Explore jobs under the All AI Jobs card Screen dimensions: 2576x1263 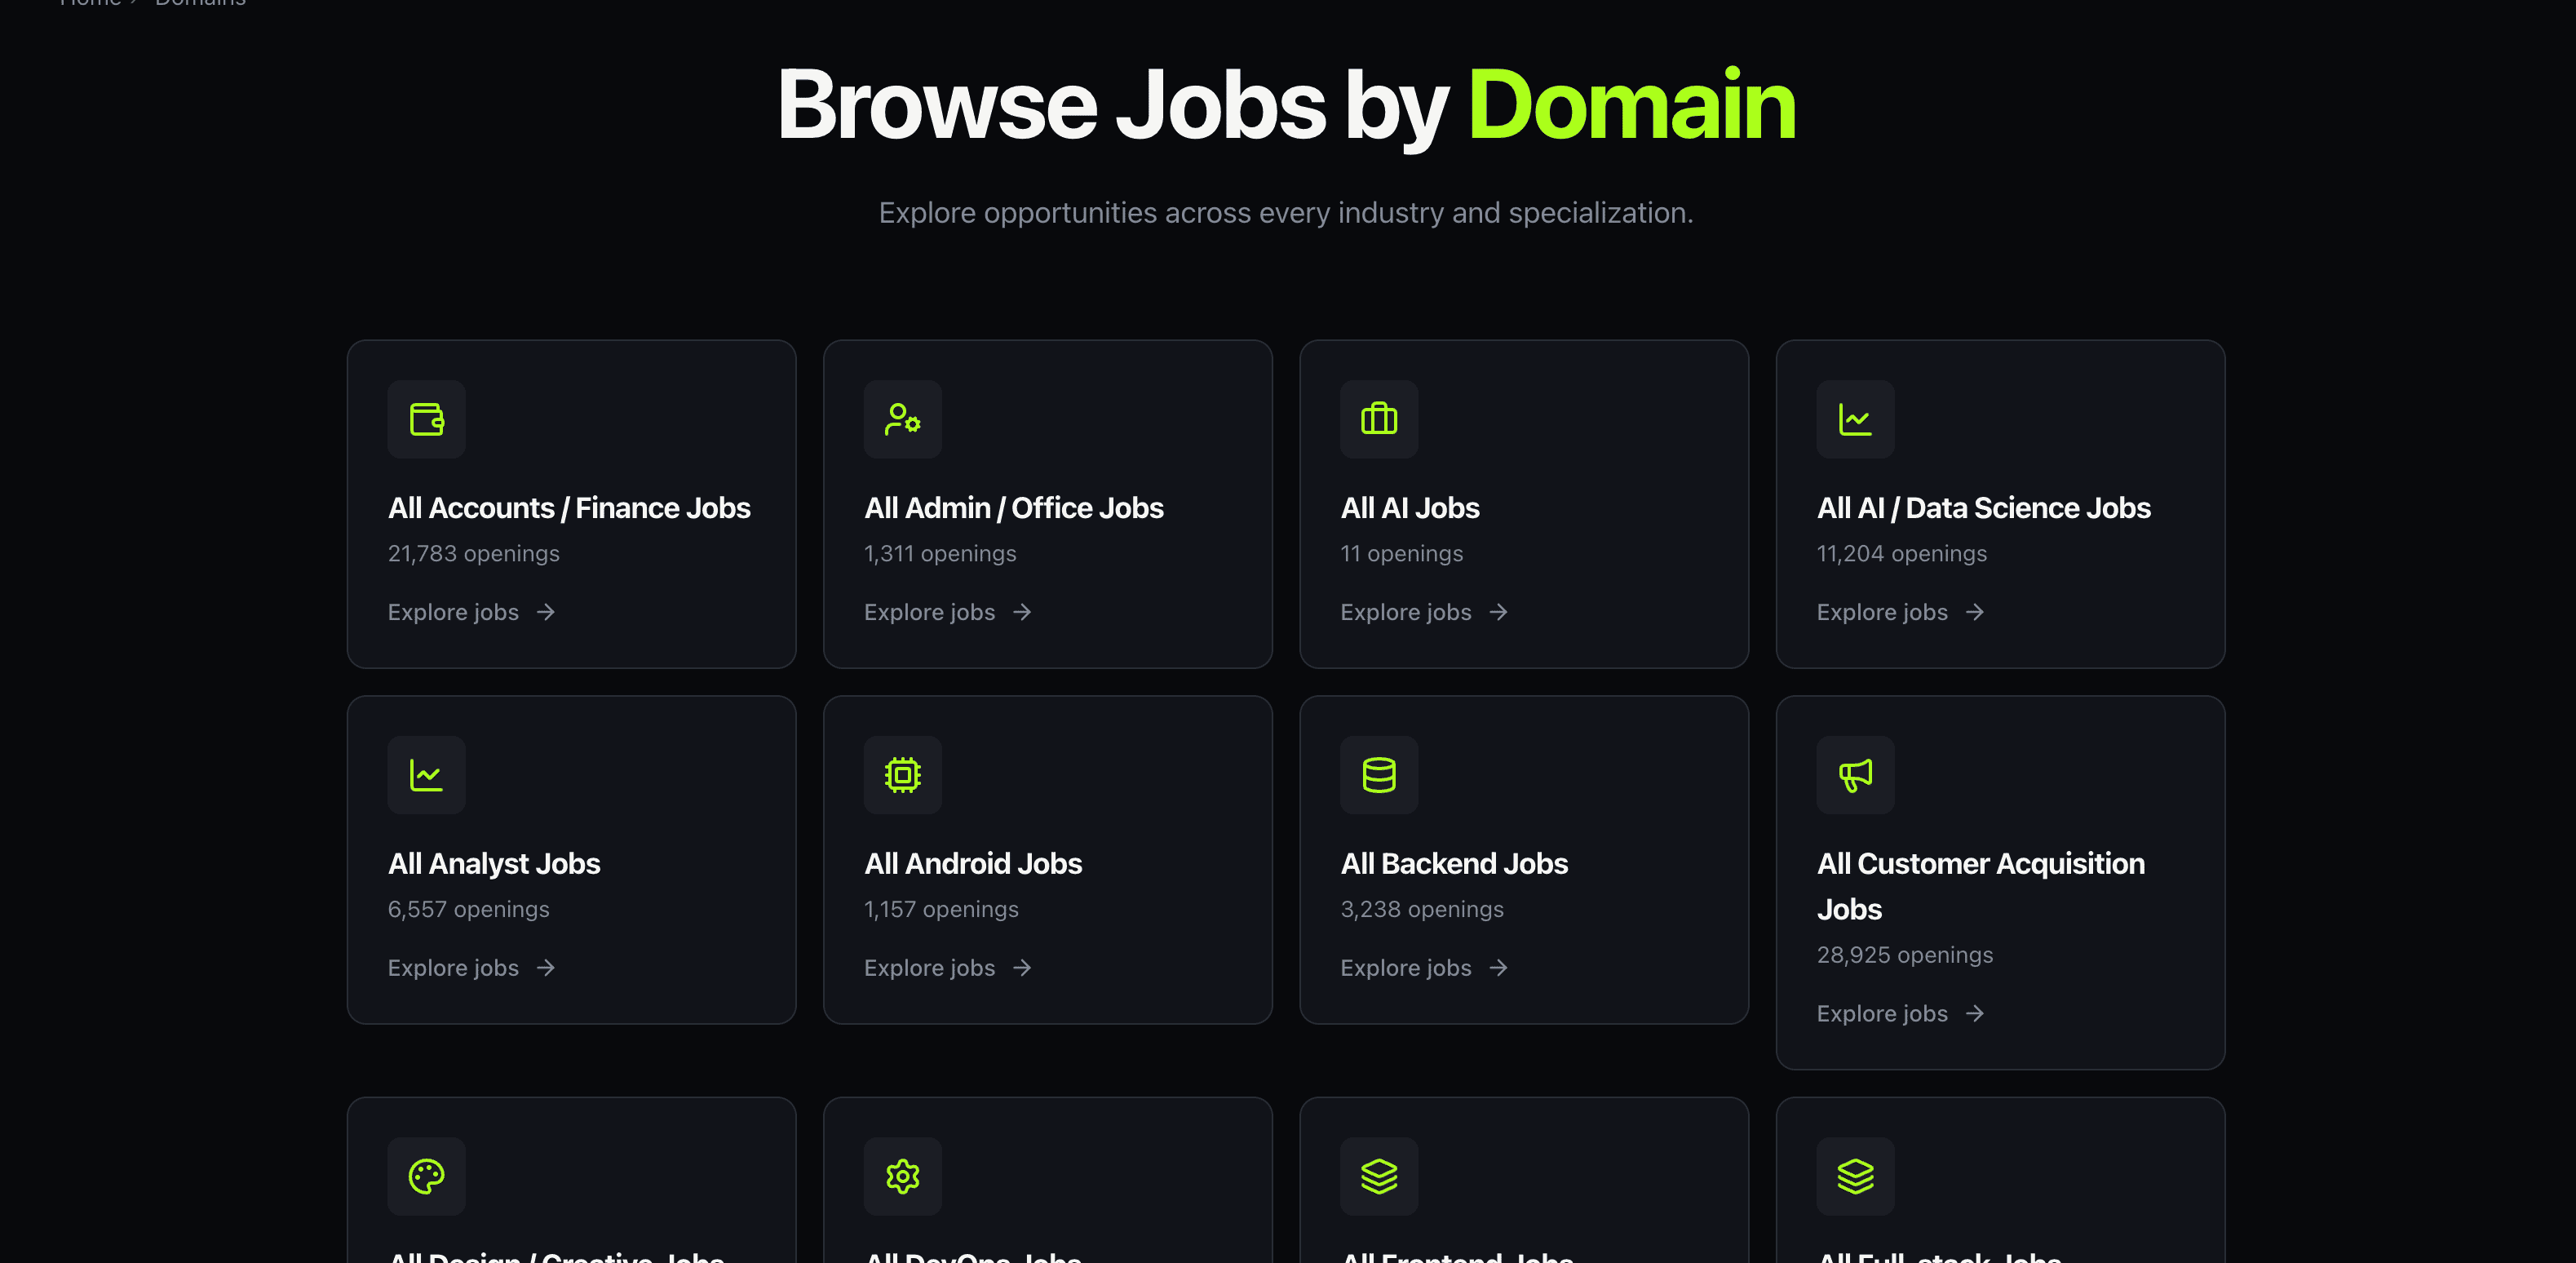pos(1424,612)
